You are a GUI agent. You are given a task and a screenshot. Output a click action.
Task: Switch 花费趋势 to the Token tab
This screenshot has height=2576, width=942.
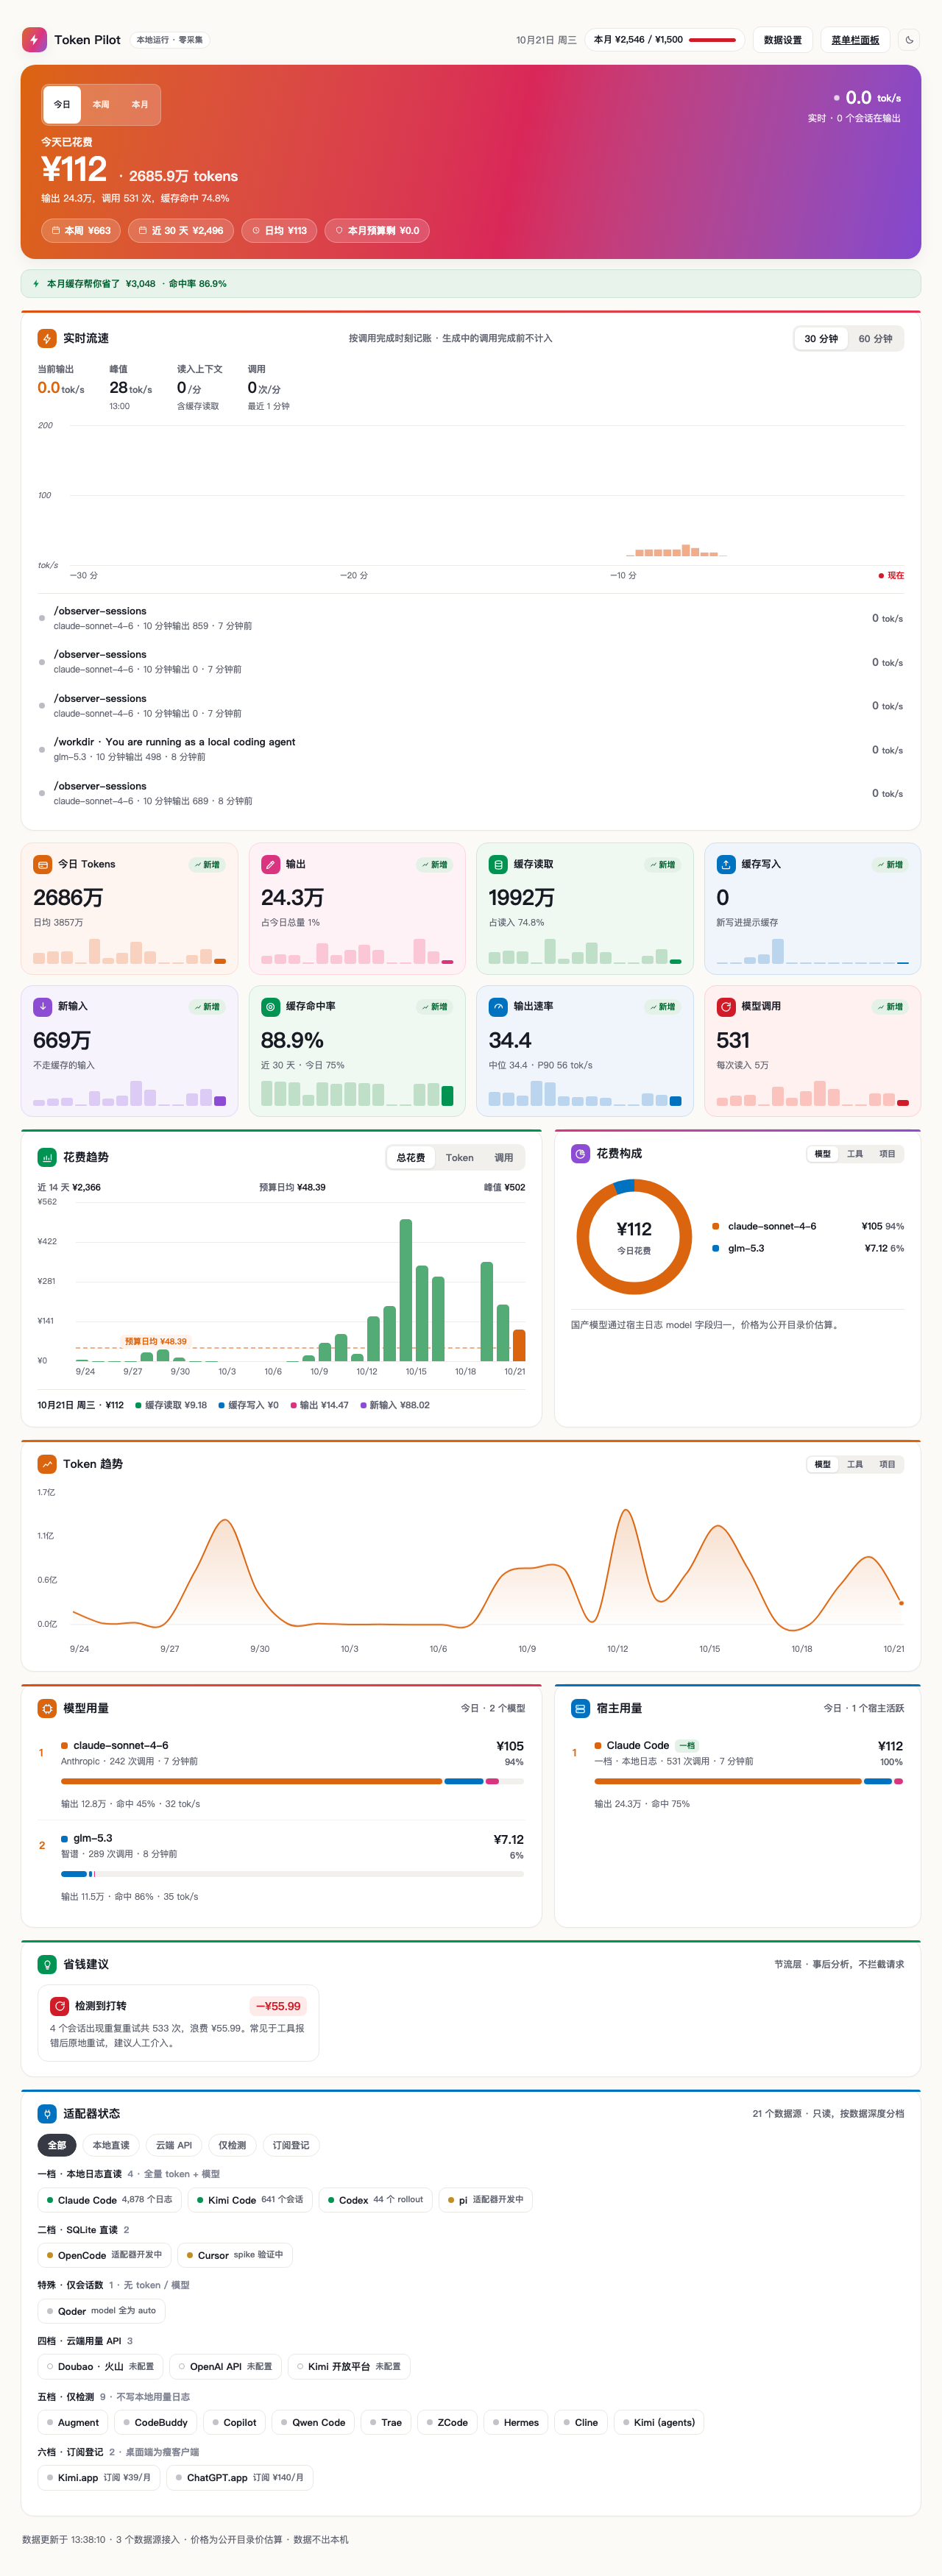(x=459, y=1157)
